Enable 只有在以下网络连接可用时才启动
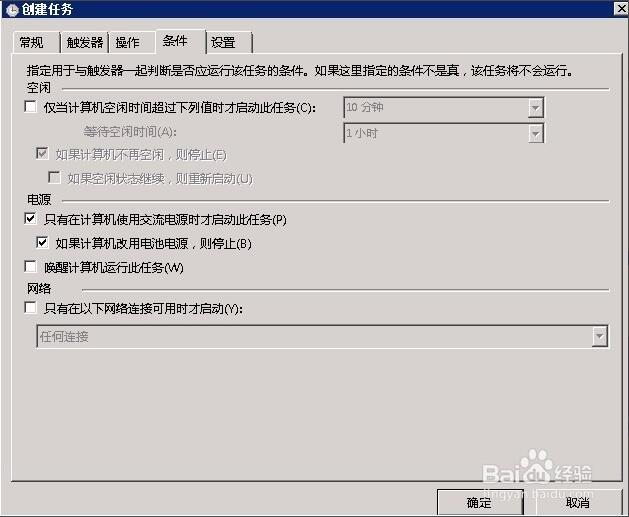Image resolution: width=629 pixels, height=517 pixels. [30, 308]
